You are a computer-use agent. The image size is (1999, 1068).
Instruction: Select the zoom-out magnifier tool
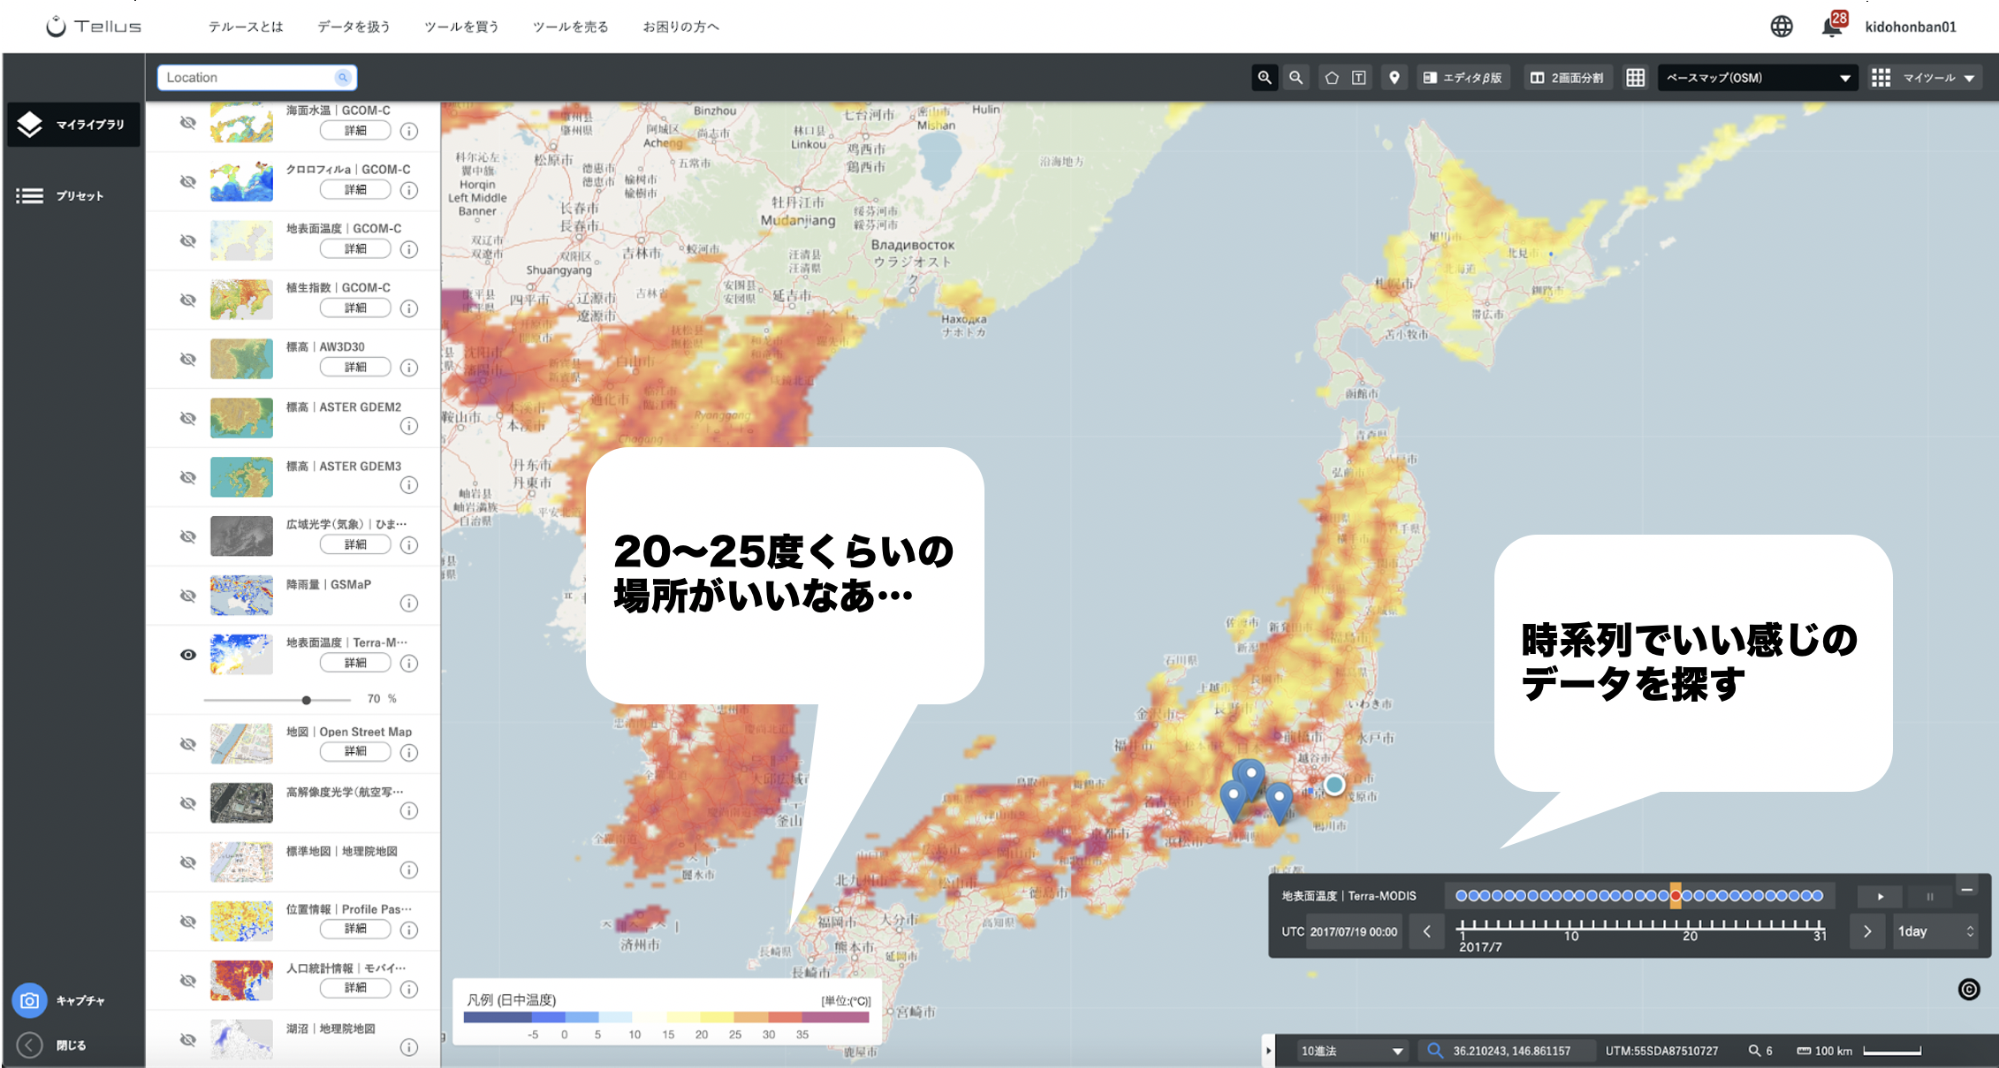[1296, 78]
